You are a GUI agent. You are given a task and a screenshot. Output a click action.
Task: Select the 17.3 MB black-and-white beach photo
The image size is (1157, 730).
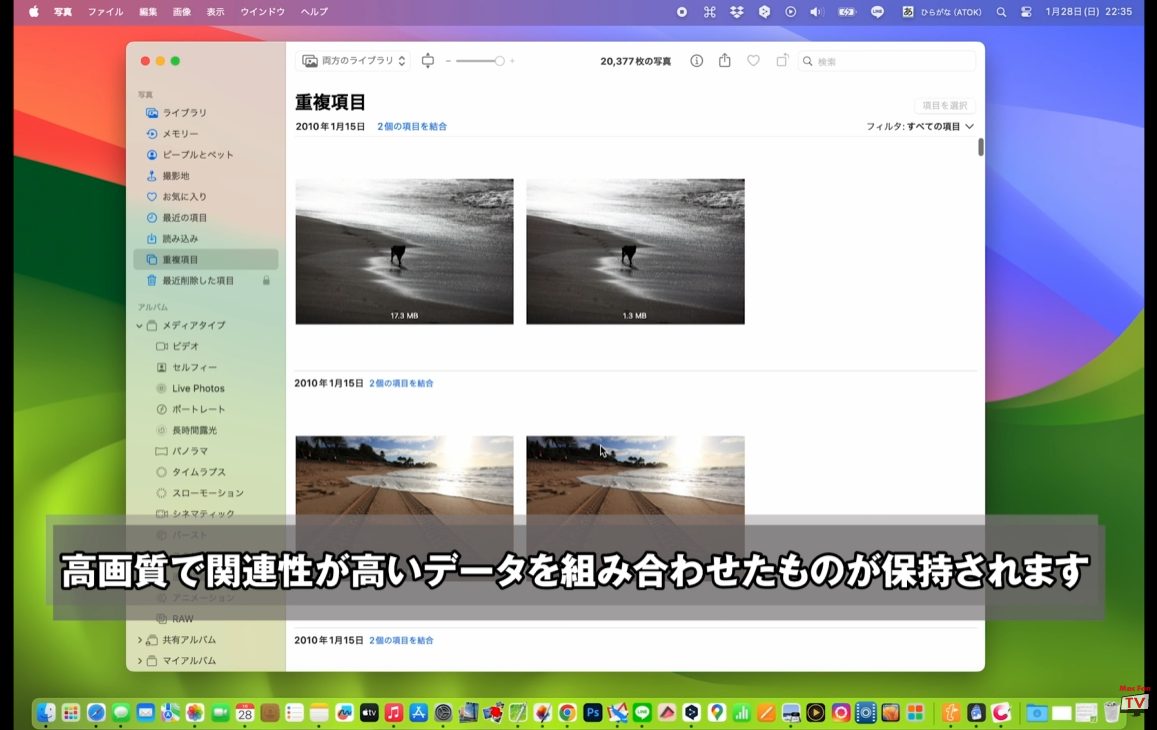tap(404, 251)
